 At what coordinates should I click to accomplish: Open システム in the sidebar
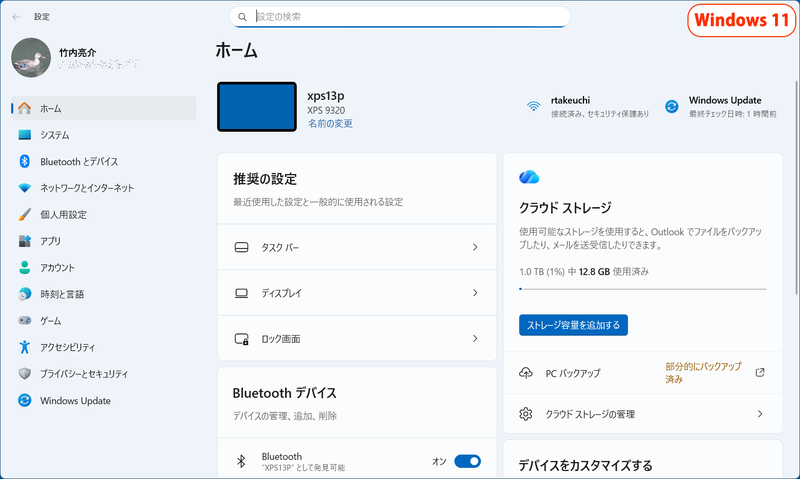[104, 135]
